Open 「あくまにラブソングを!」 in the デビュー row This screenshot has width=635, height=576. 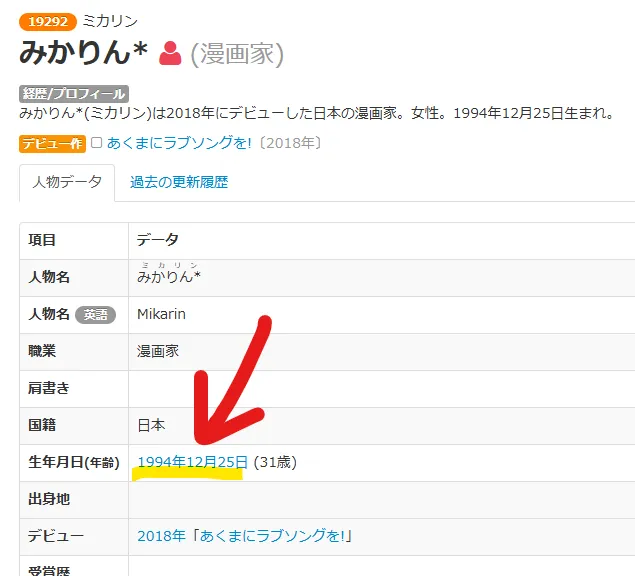click(273, 536)
